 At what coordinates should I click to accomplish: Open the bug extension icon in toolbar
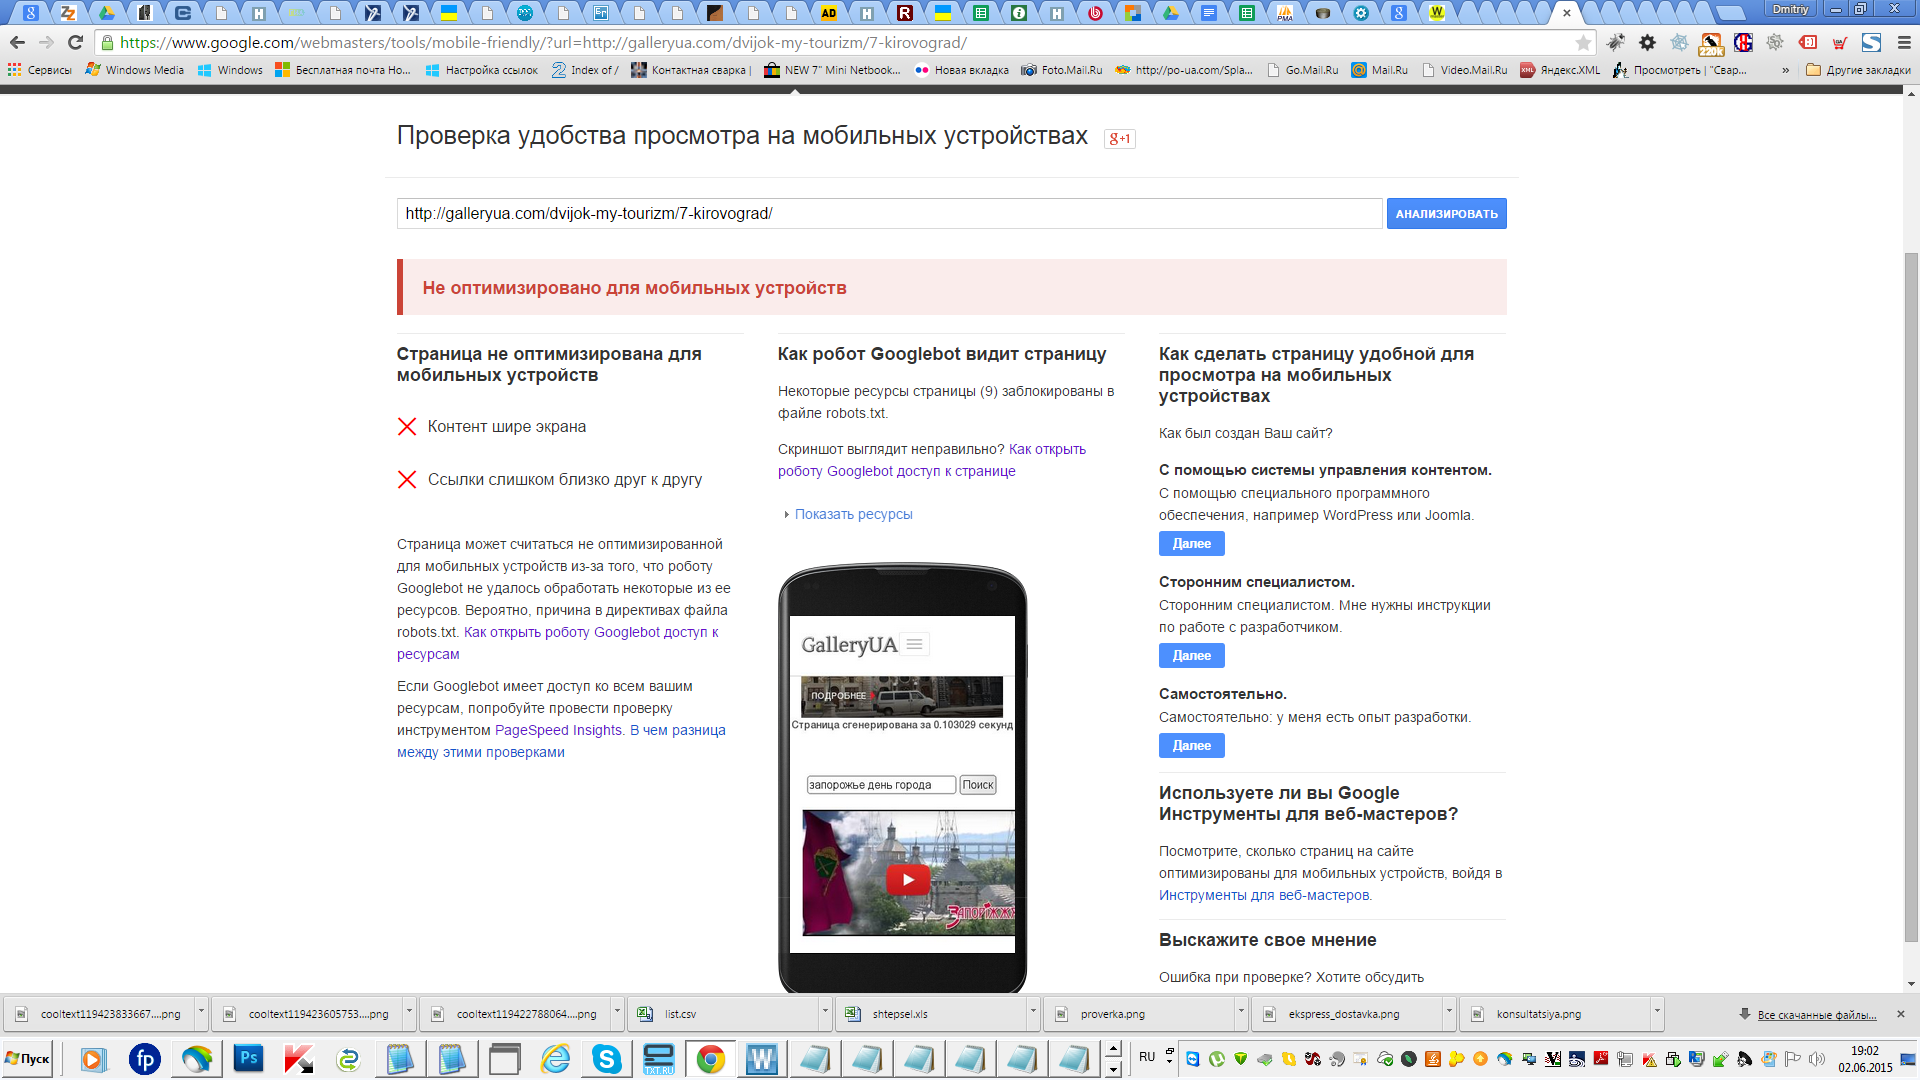1616,43
